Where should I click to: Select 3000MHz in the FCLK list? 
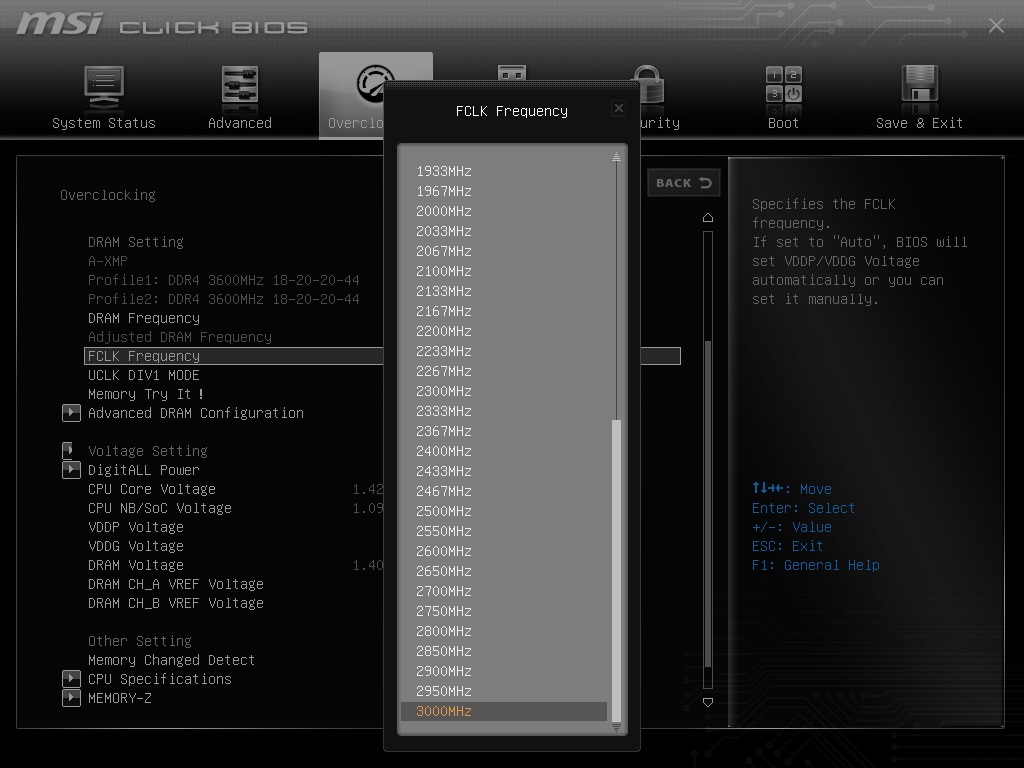pyautogui.click(x=504, y=711)
